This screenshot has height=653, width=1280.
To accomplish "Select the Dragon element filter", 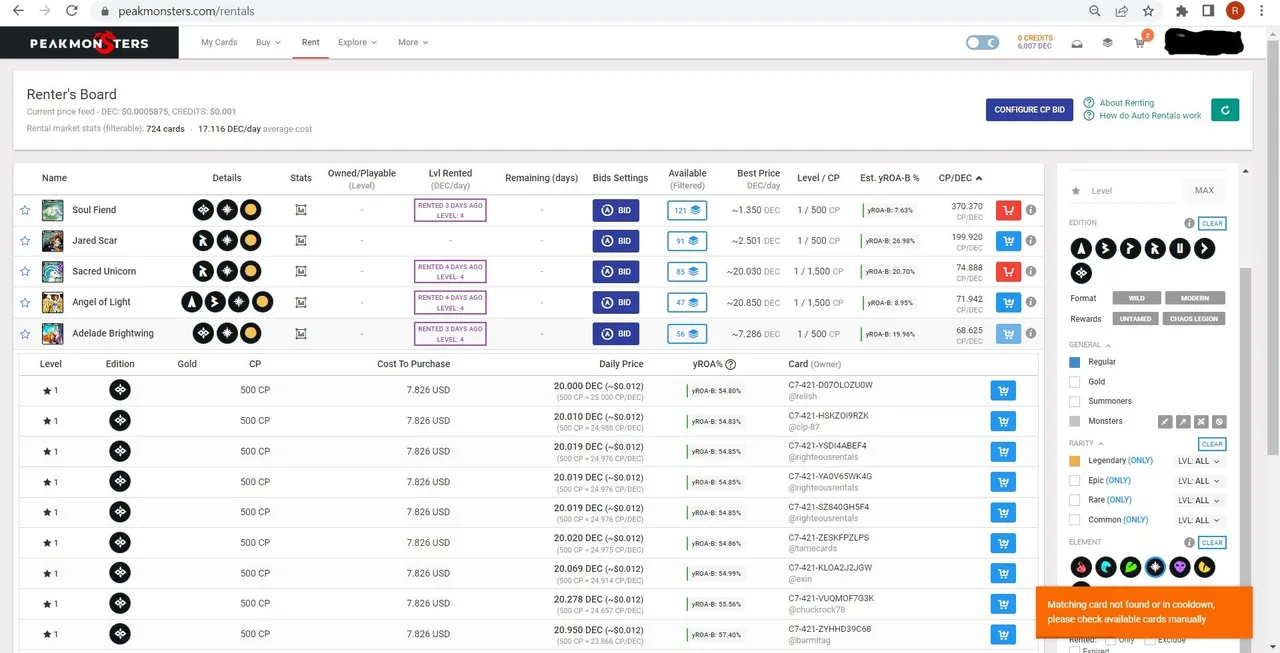I will pos(1205,568).
